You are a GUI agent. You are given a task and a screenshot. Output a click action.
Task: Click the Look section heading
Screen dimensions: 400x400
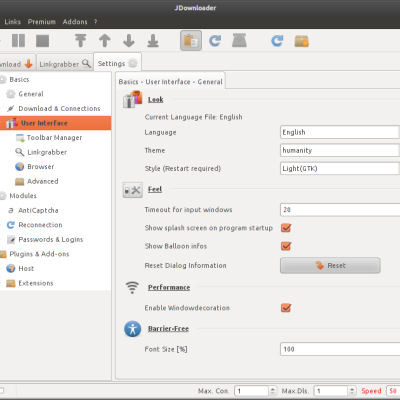point(156,99)
